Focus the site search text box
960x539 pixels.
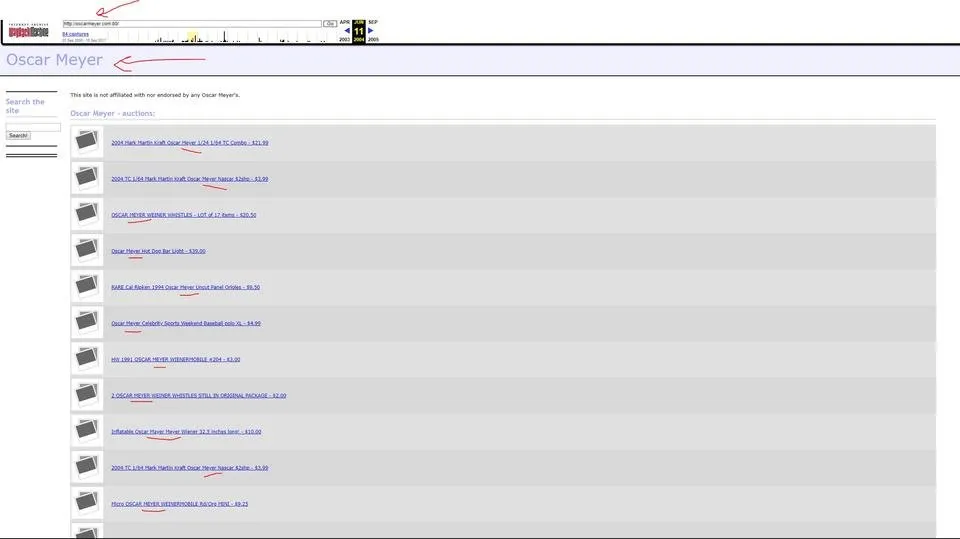33,127
